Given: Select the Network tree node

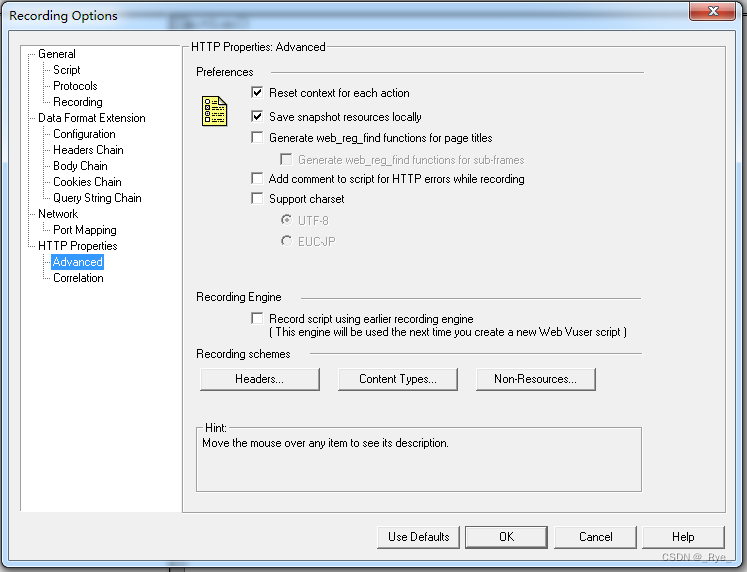Looking at the screenshot, I should click(58, 214).
